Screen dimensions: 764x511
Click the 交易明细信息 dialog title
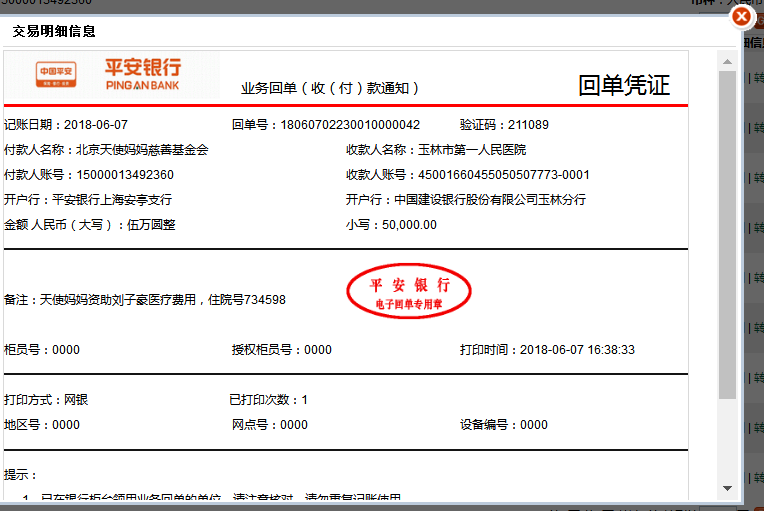(x=54, y=32)
